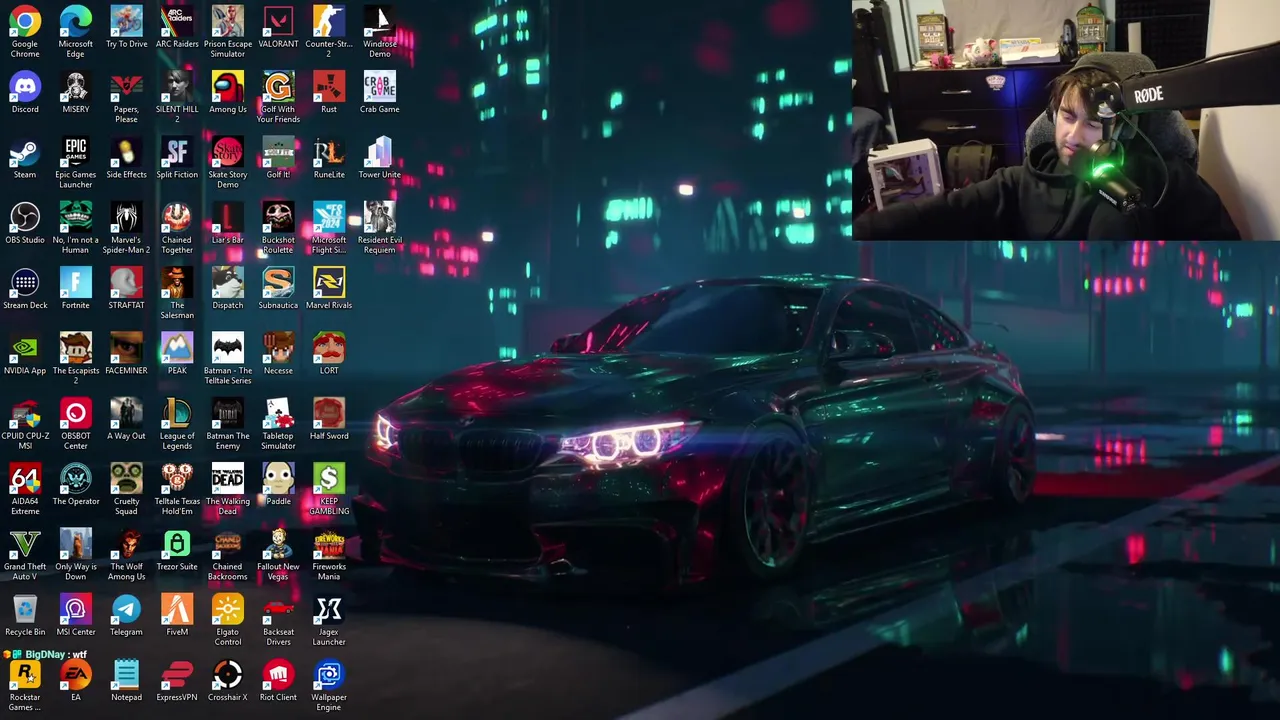Select the Liar's Bar icon

[x=228, y=223]
